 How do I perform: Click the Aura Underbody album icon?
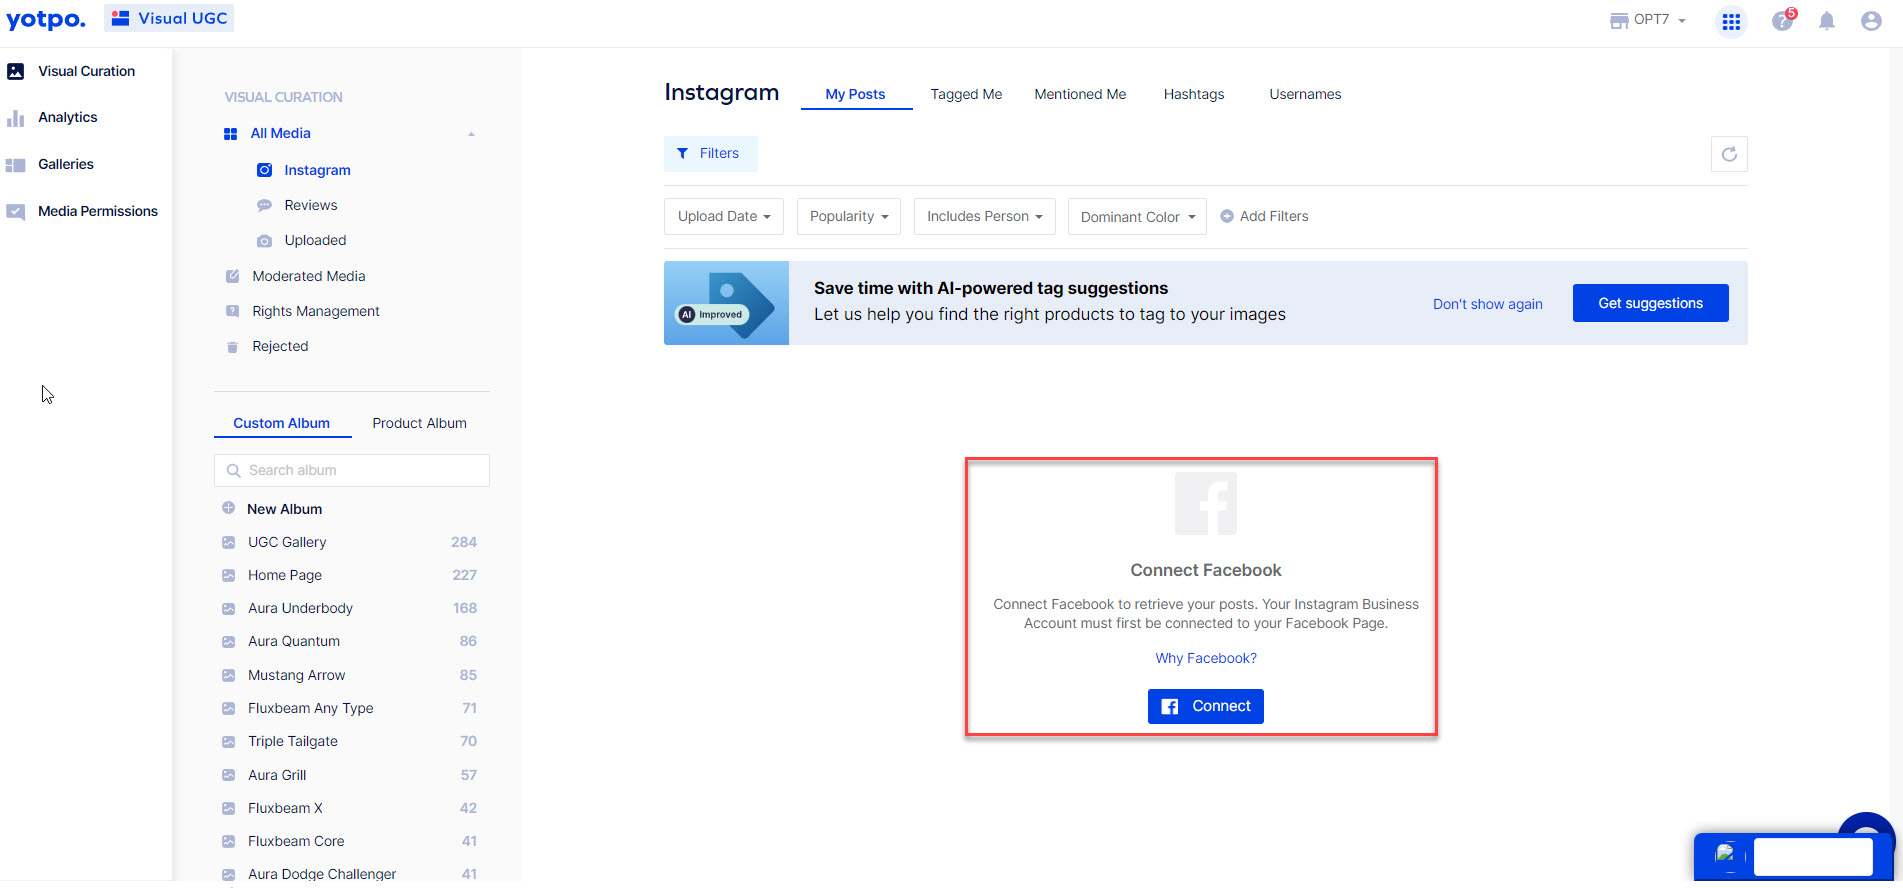pos(228,608)
